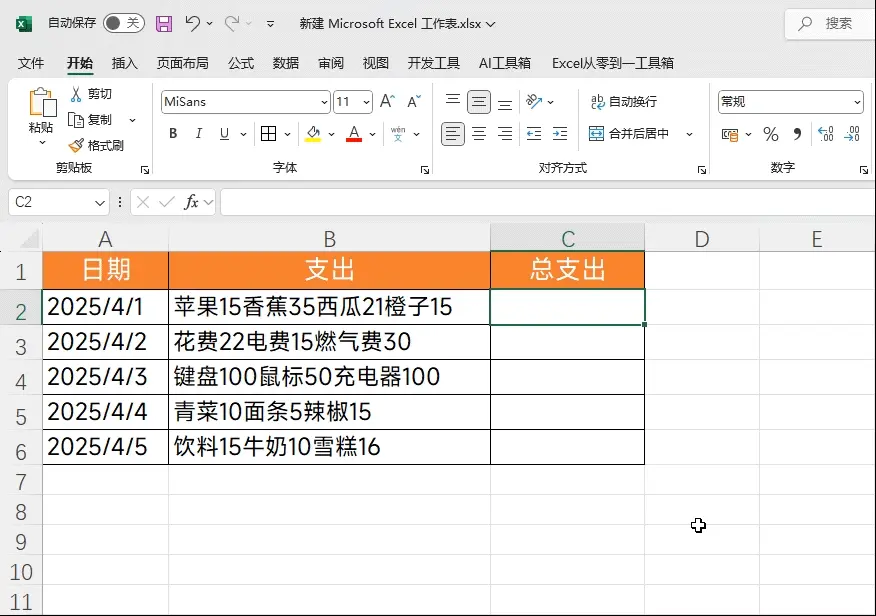
Task: Increase font size with larger A icon
Action: click(x=388, y=102)
